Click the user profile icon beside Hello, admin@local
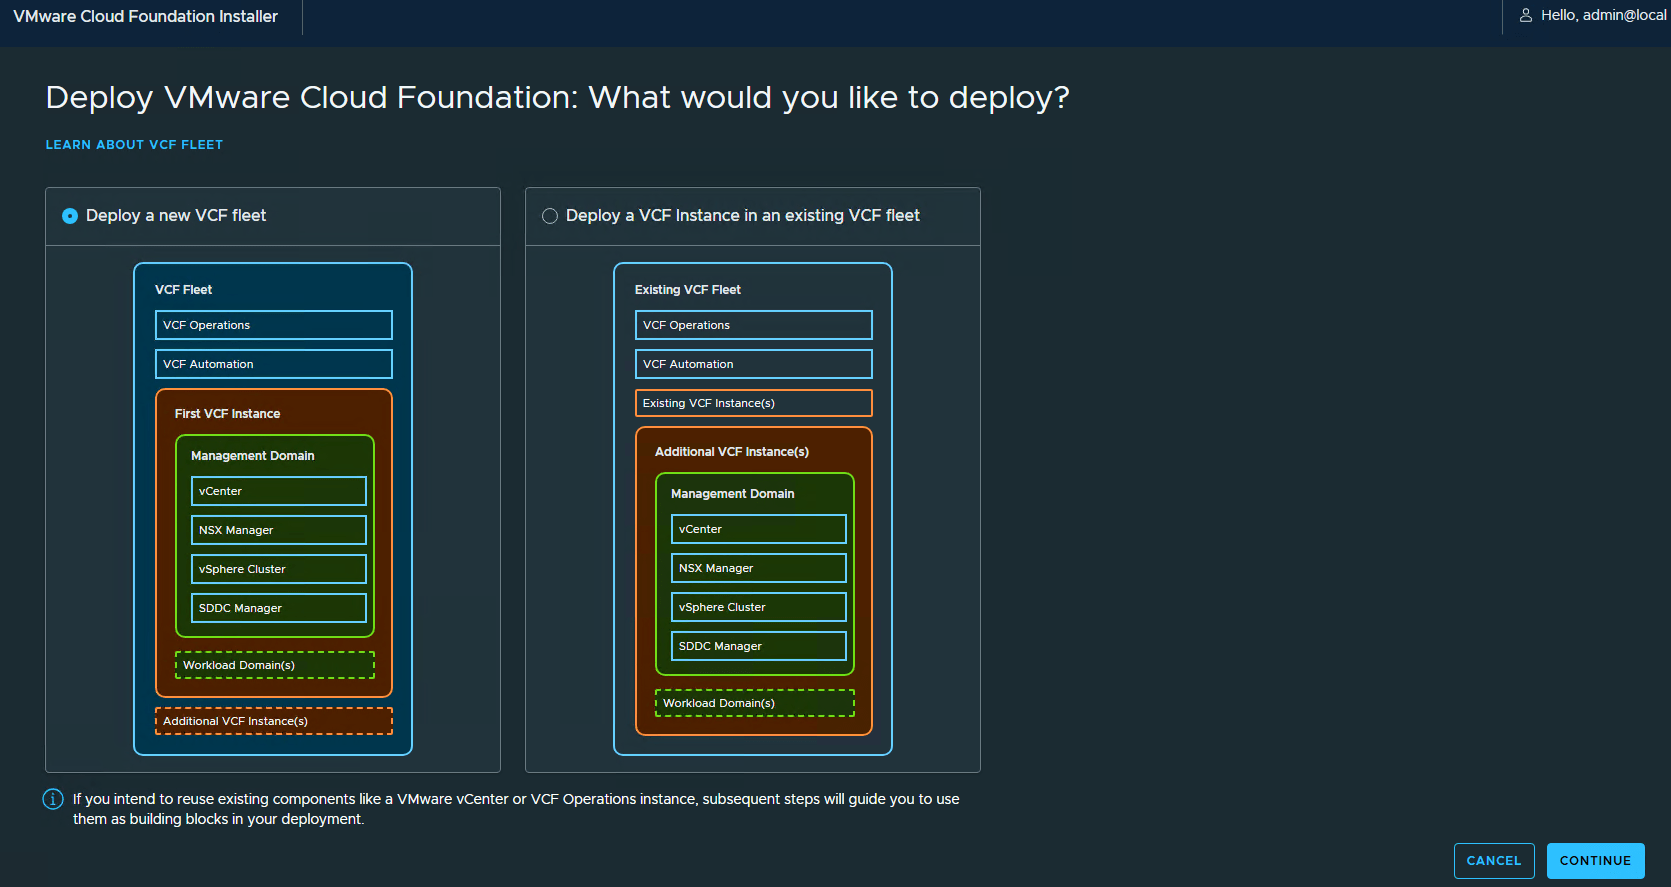This screenshot has height=887, width=1671. tap(1526, 15)
